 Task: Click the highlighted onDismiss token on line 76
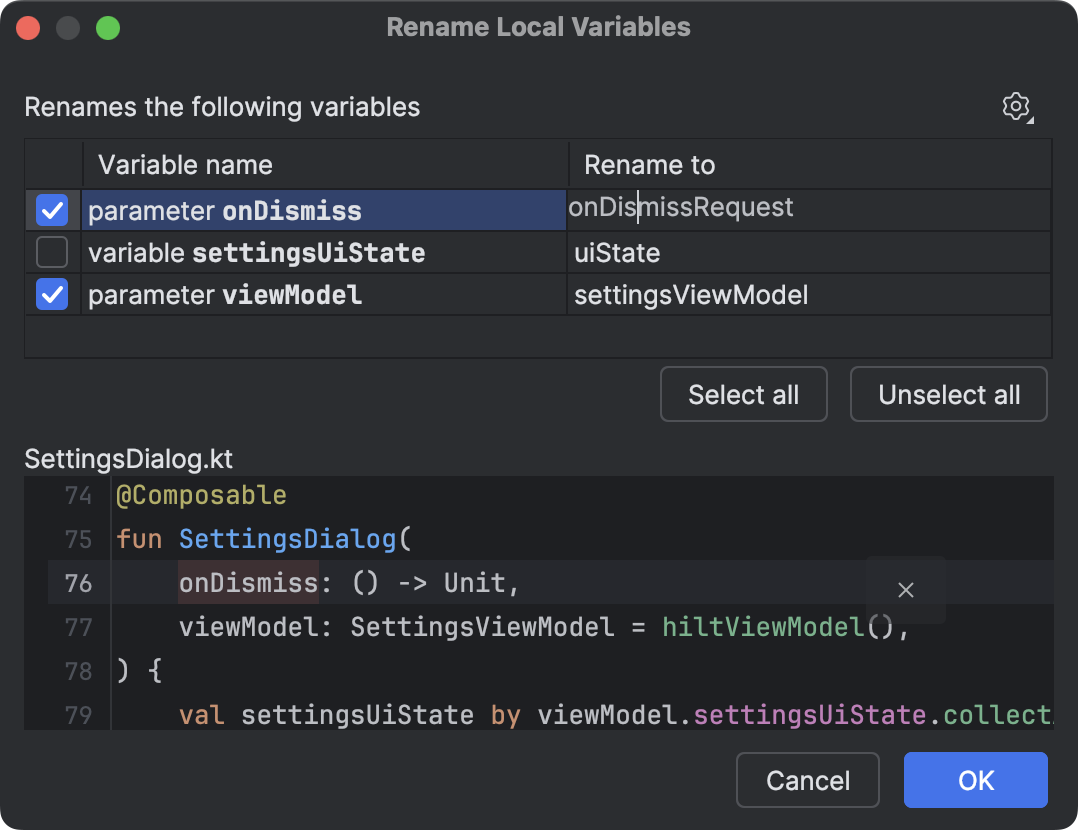pos(246,582)
